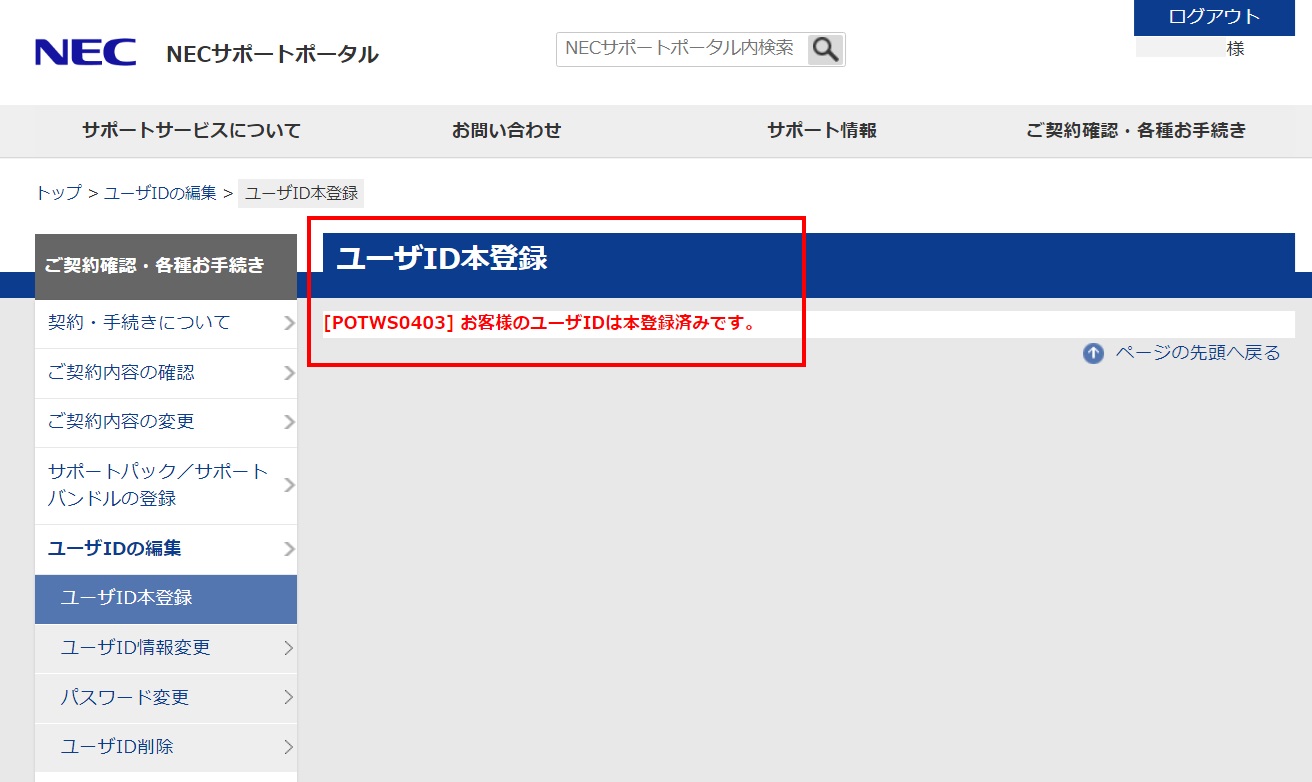This screenshot has width=1312, height=782.
Task: Open the ご契約確認・各種お手続き top menu
Action: (1136, 131)
